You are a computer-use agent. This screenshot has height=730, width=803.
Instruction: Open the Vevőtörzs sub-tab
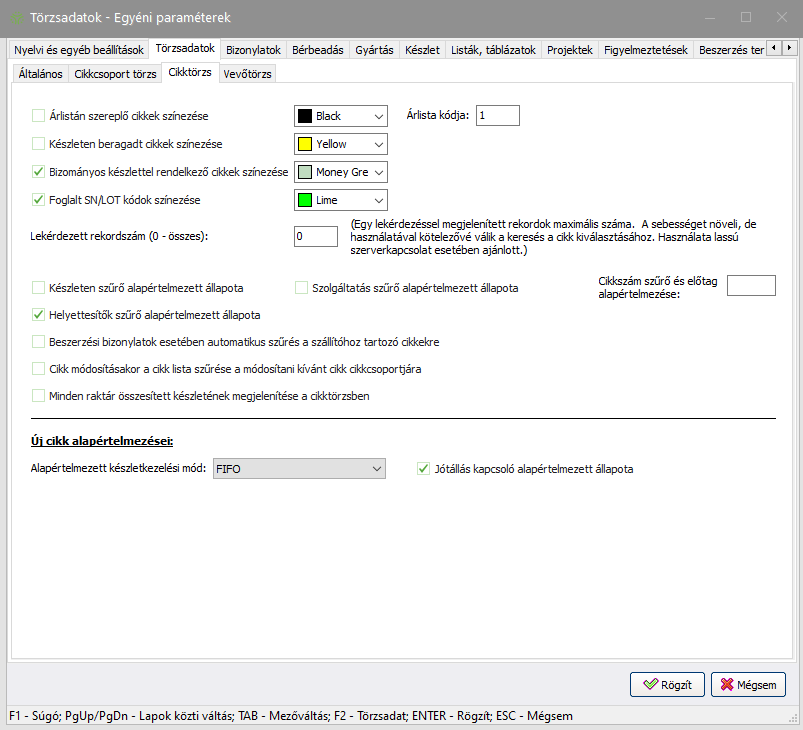246,74
